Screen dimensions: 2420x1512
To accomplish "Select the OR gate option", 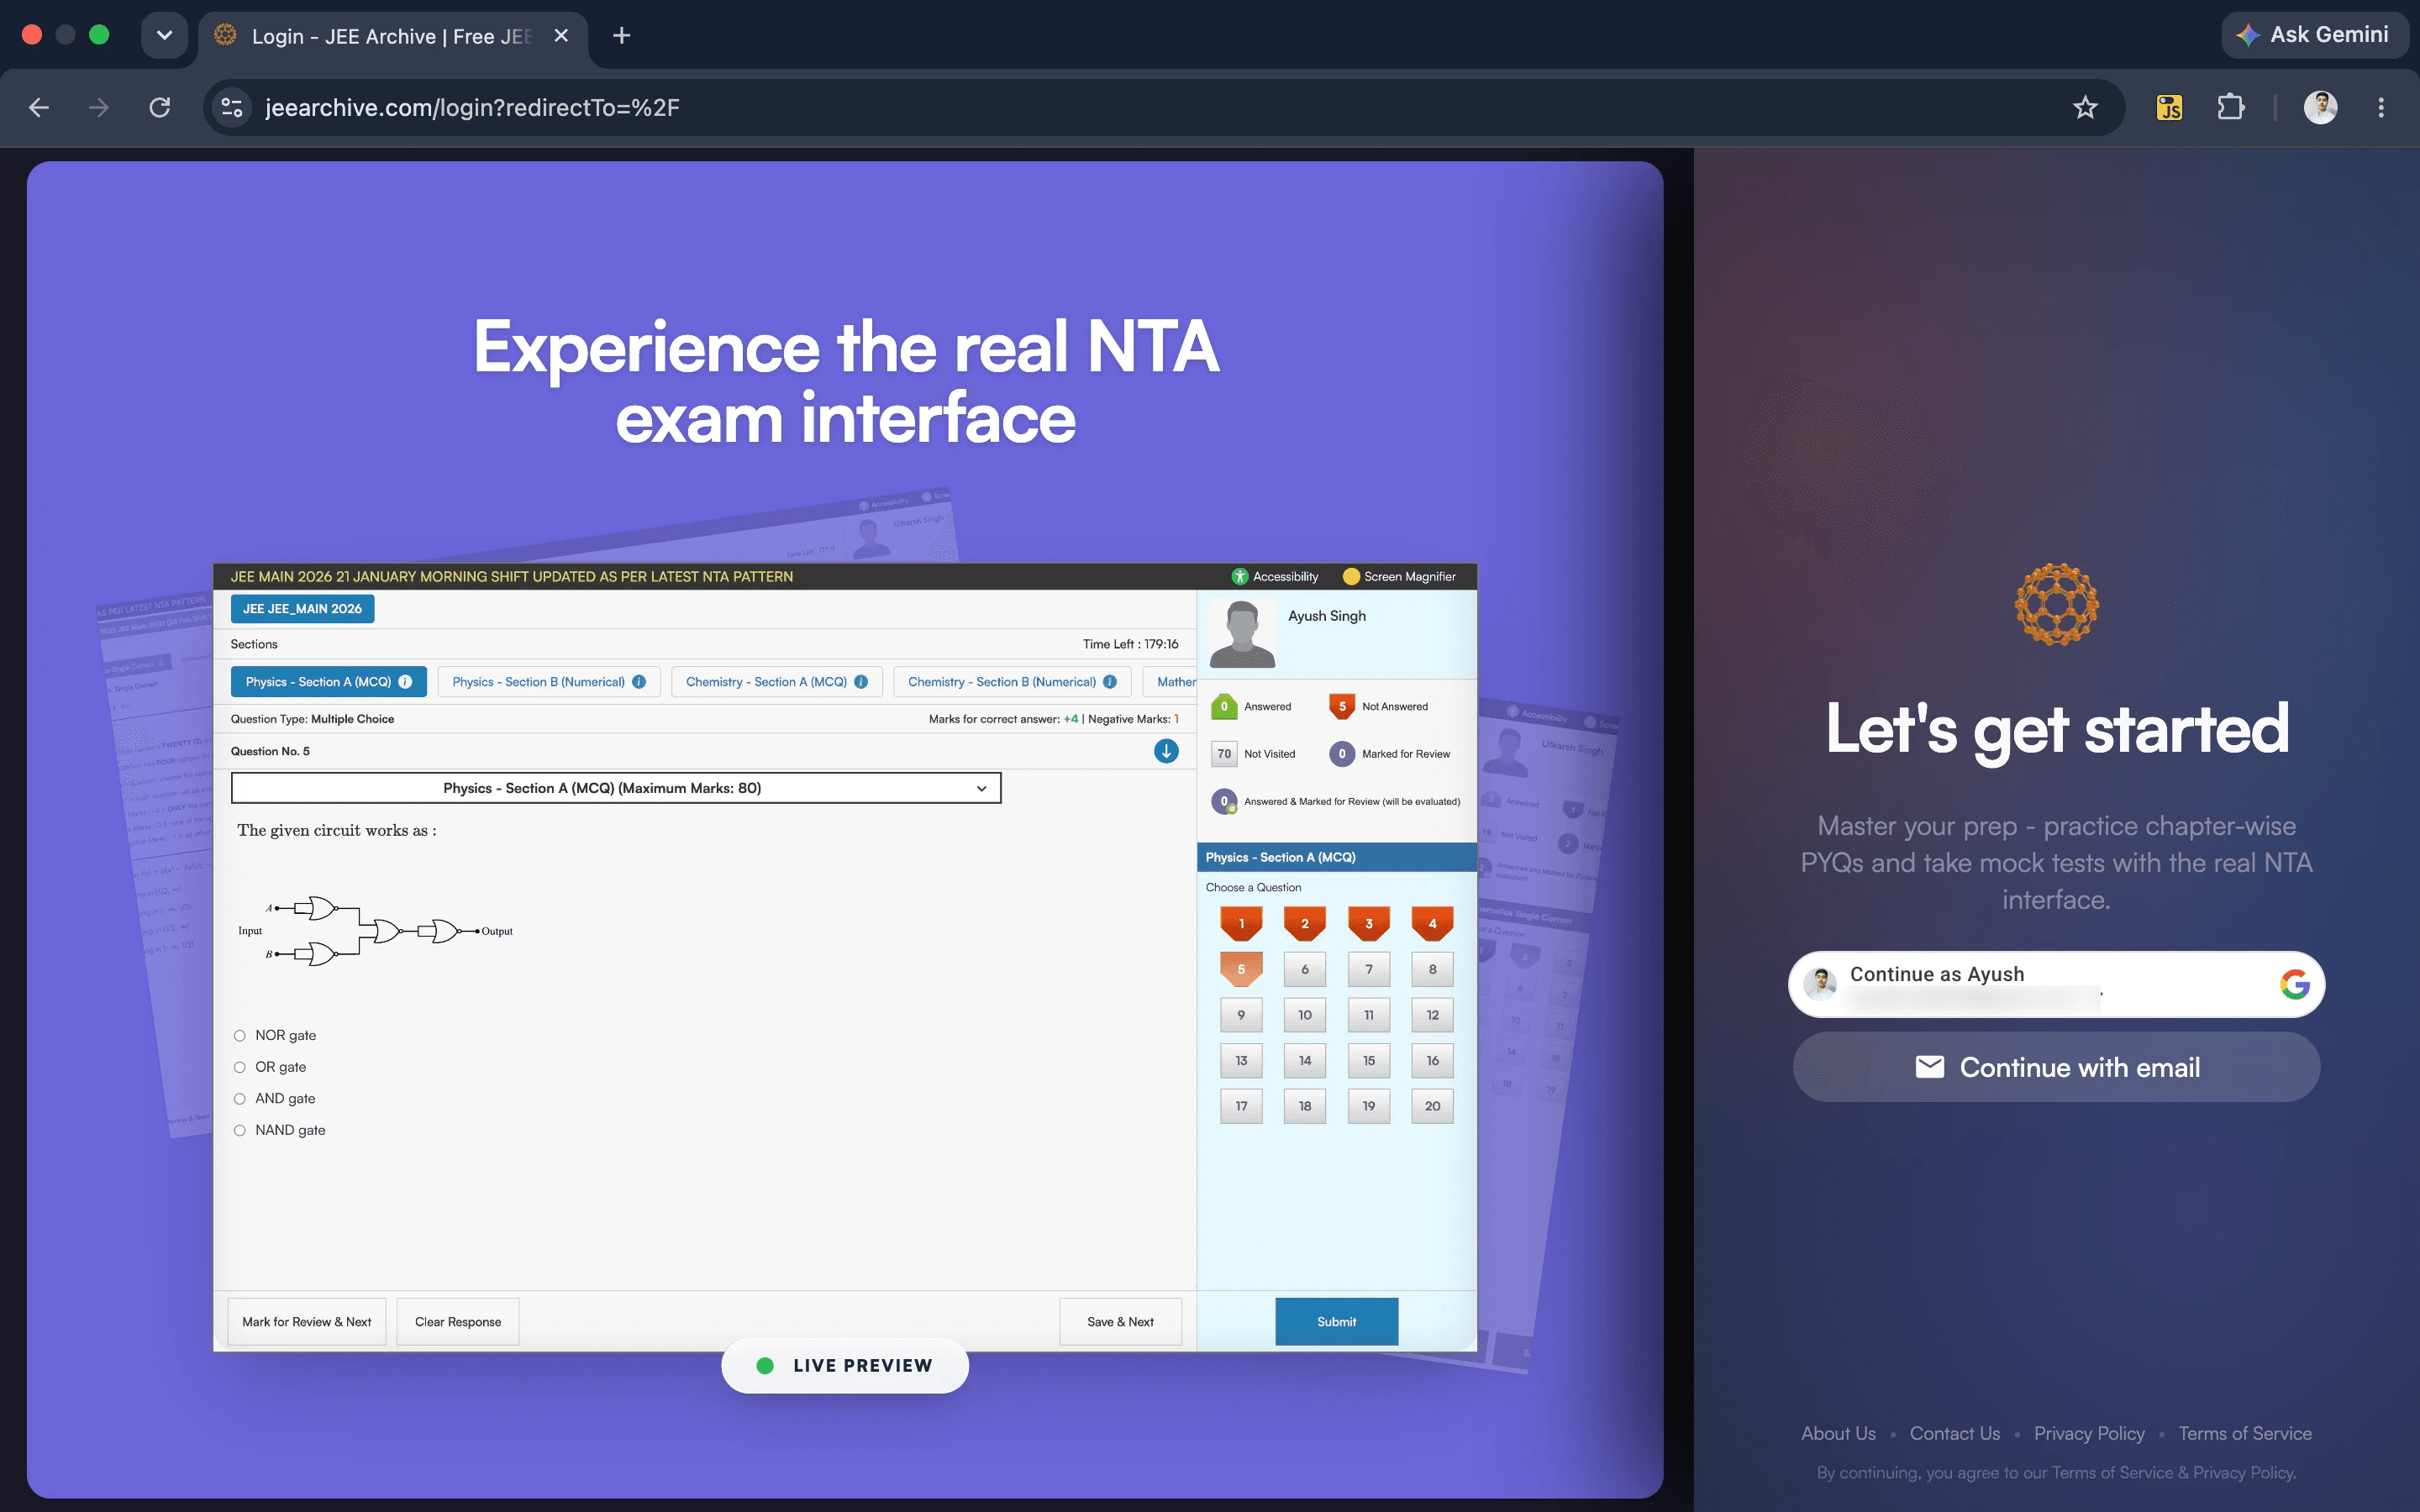I will 240,1067.
